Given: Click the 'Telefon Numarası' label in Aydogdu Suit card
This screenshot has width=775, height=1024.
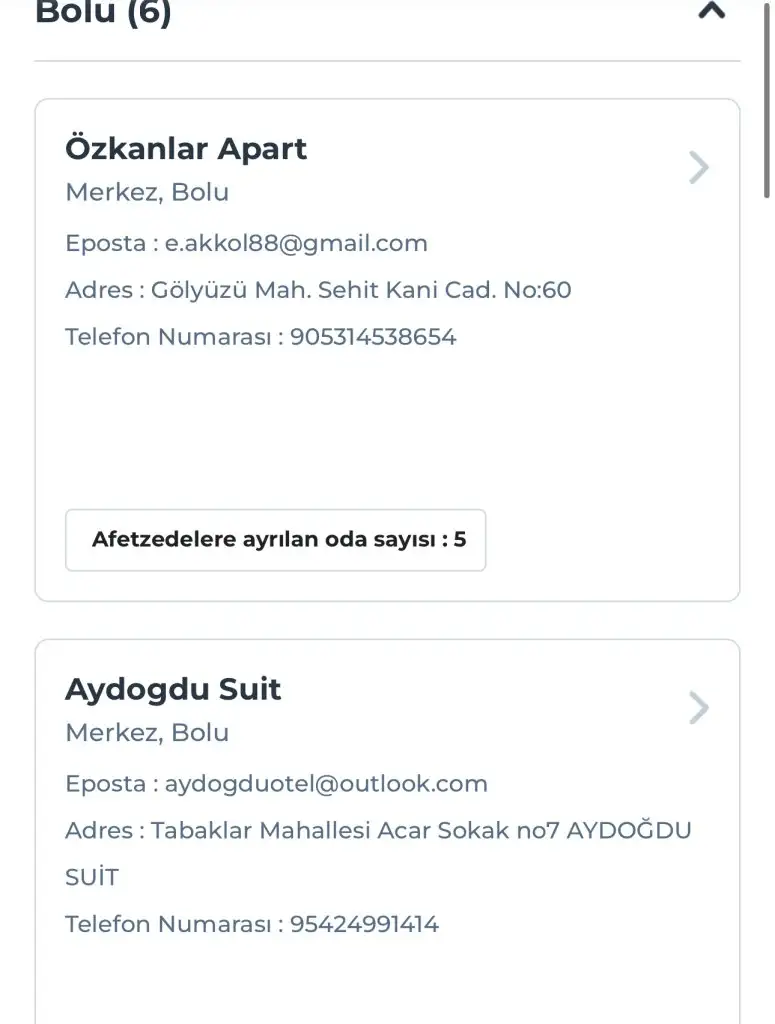Looking at the screenshot, I should [x=168, y=924].
